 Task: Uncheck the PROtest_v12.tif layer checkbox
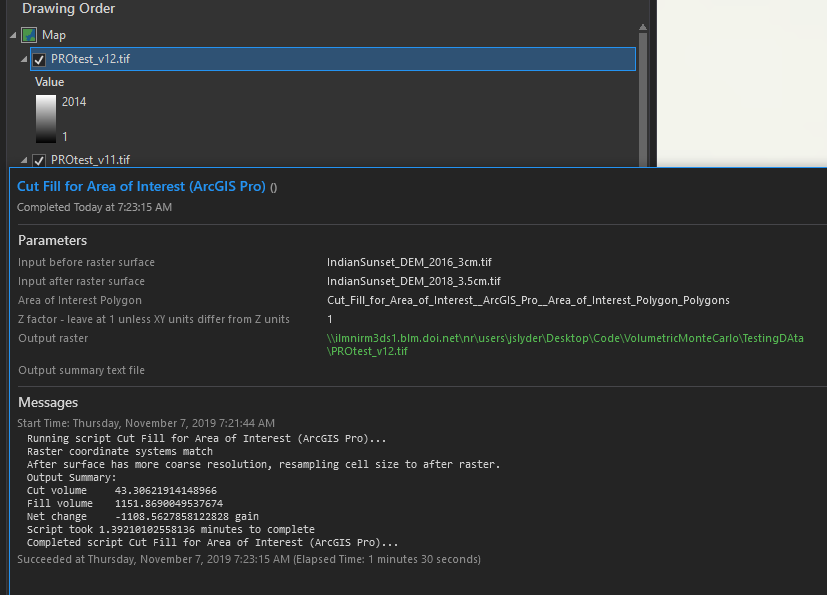coord(39,60)
